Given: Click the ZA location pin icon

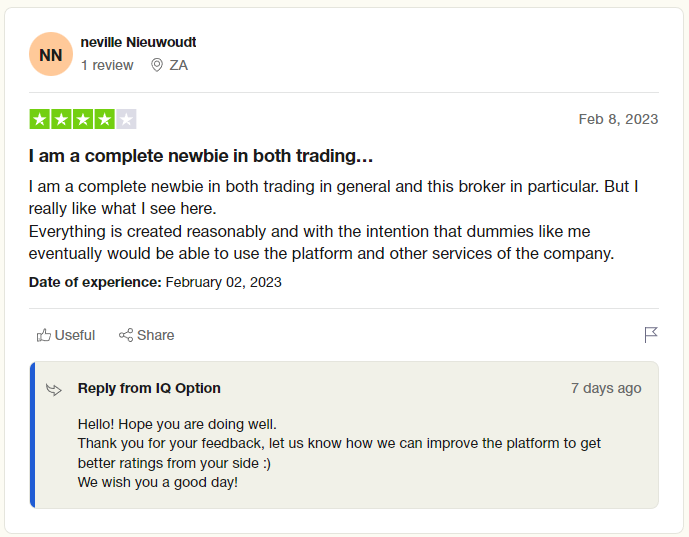Looking at the screenshot, I should tap(156, 65).
